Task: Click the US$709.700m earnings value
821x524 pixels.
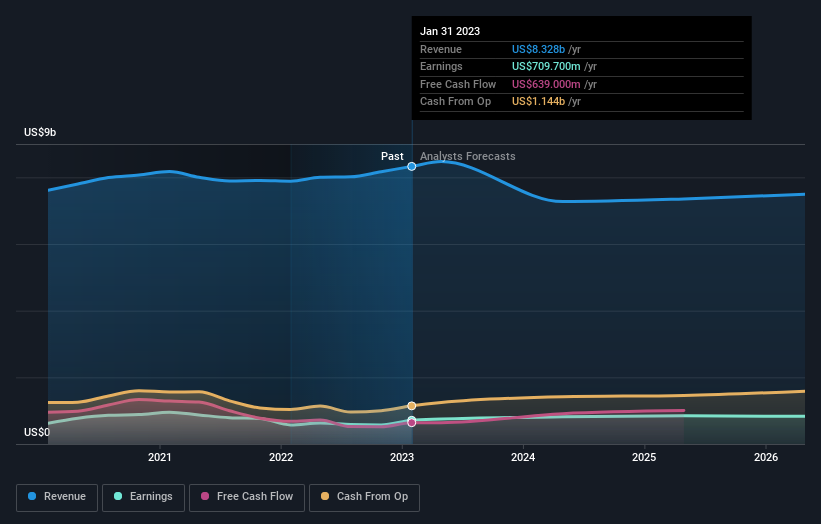Action: tap(546, 66)
